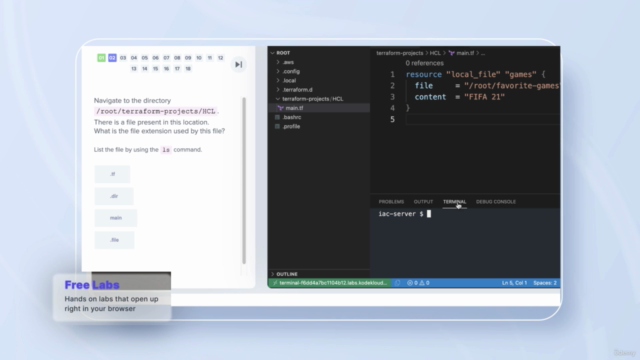640x360 pixels.
Task: Expand the .config folder
Action: click(x=291, y=71)
